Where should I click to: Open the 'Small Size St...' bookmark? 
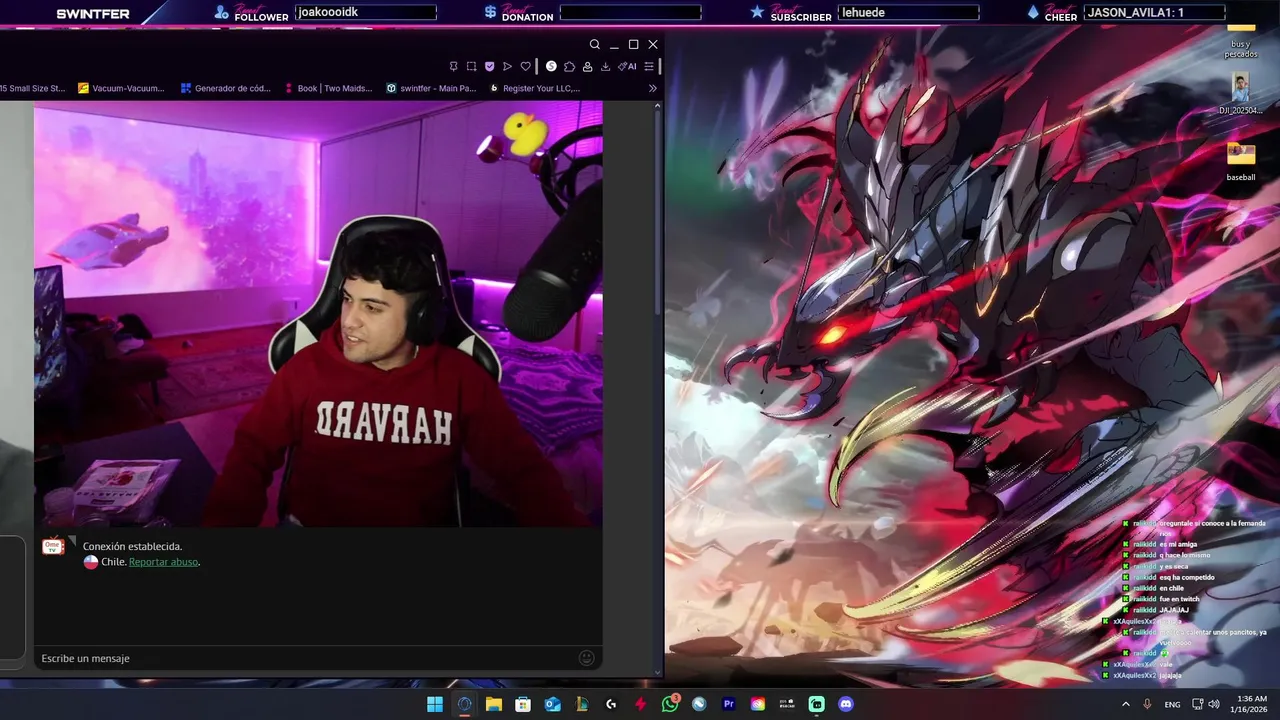coord(33,88)
